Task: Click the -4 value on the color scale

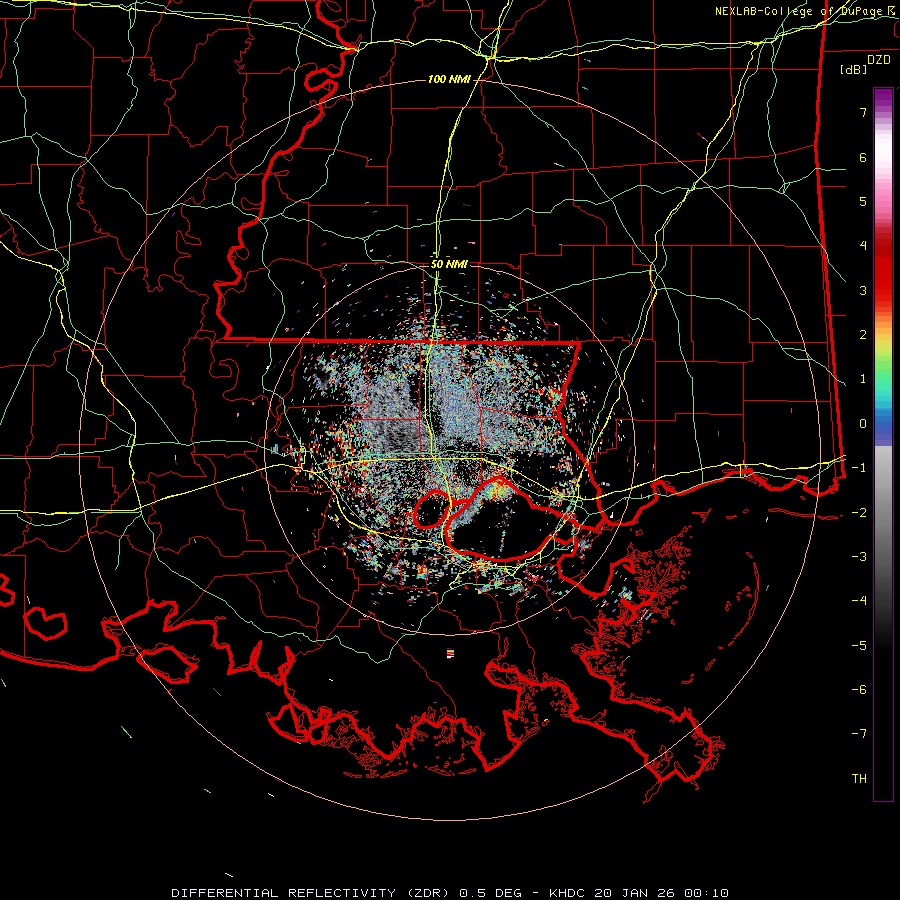Action: coord(859,601)
